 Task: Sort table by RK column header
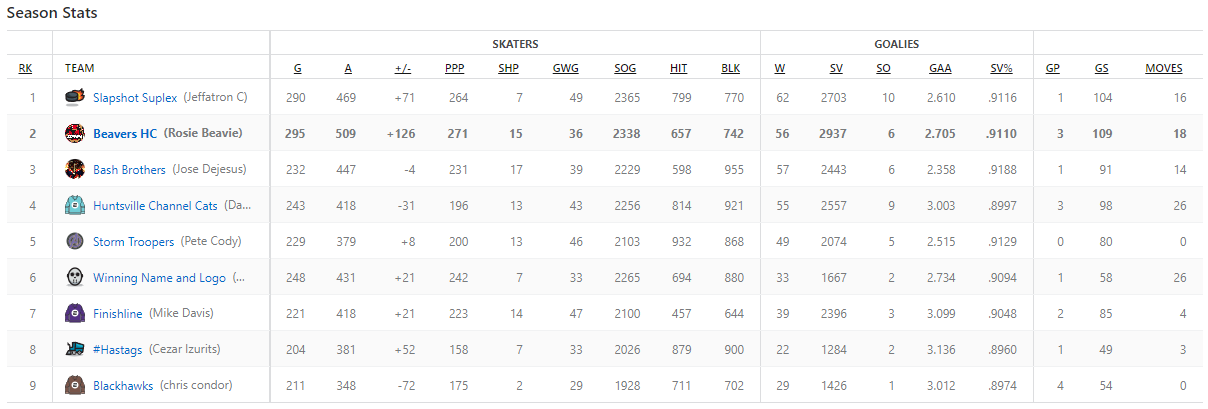25,69
